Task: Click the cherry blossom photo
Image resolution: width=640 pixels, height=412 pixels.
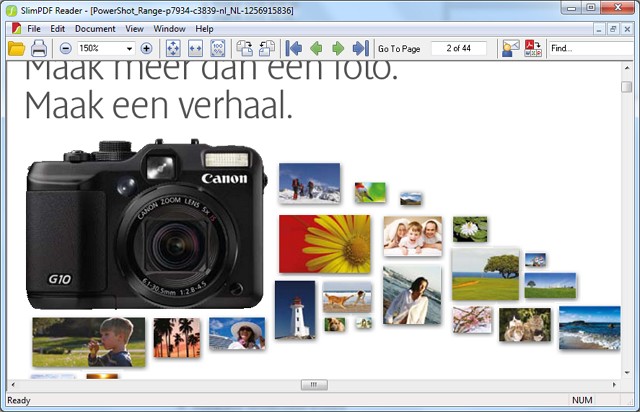Action: (472, 320)
